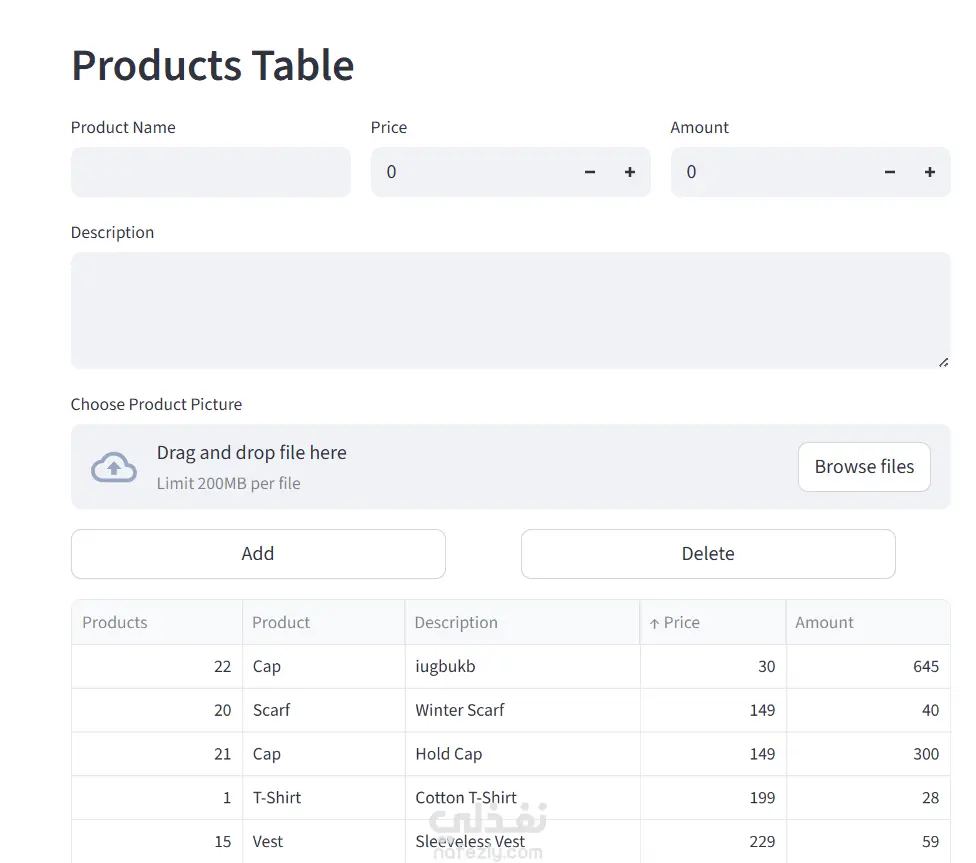This screenshot has width=976, height=863.
Task: Click the Description textarea resize handle
Action: tap(943, 362)
